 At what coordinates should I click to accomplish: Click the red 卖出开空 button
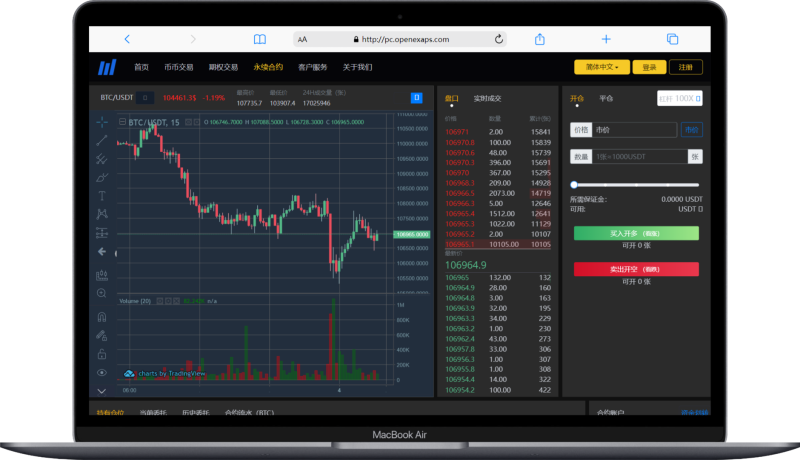[636, 269]
